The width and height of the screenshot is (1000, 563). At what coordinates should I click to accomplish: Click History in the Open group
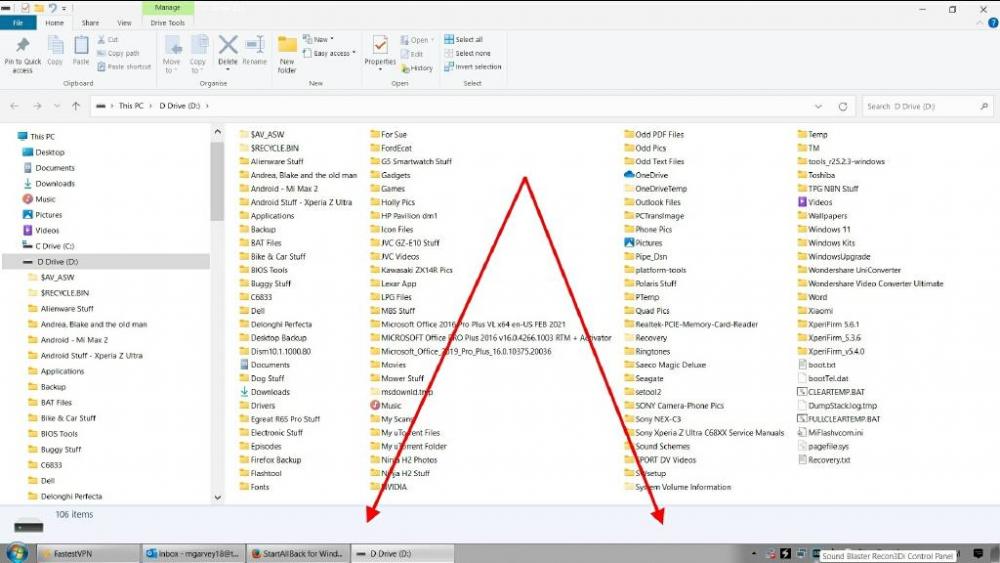click(x=417, y=68)
